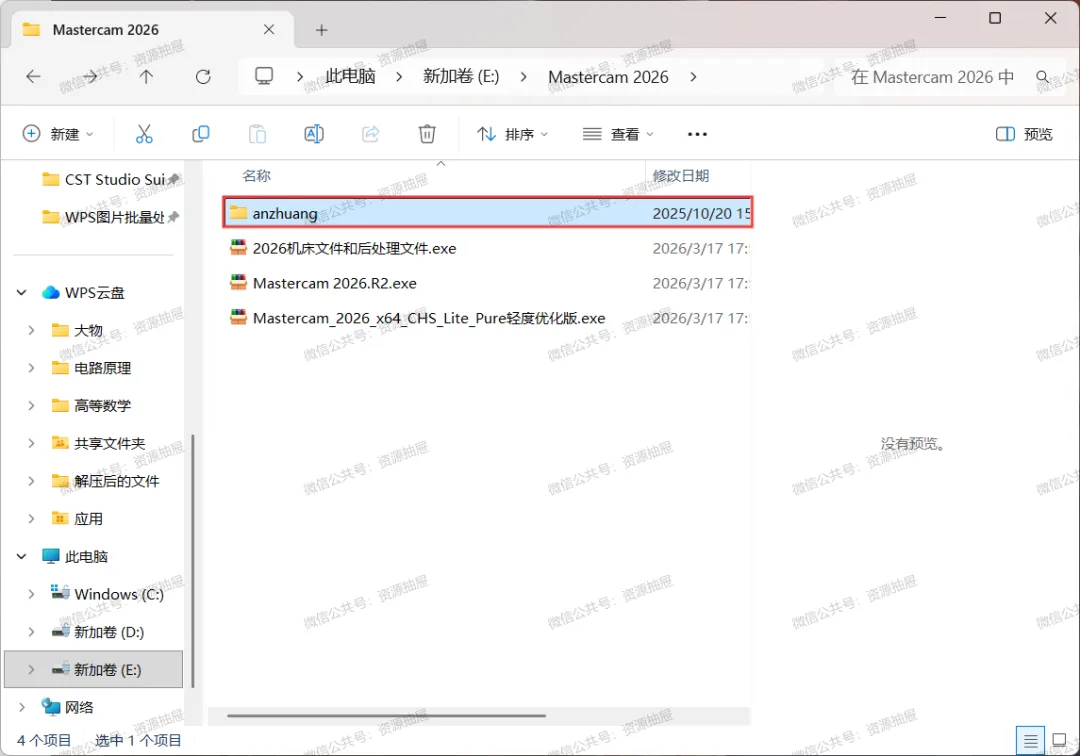The height and width of the screenshot is (756, 1080).
Task: Switch to large icons view in status bar
Action: 1060,741
